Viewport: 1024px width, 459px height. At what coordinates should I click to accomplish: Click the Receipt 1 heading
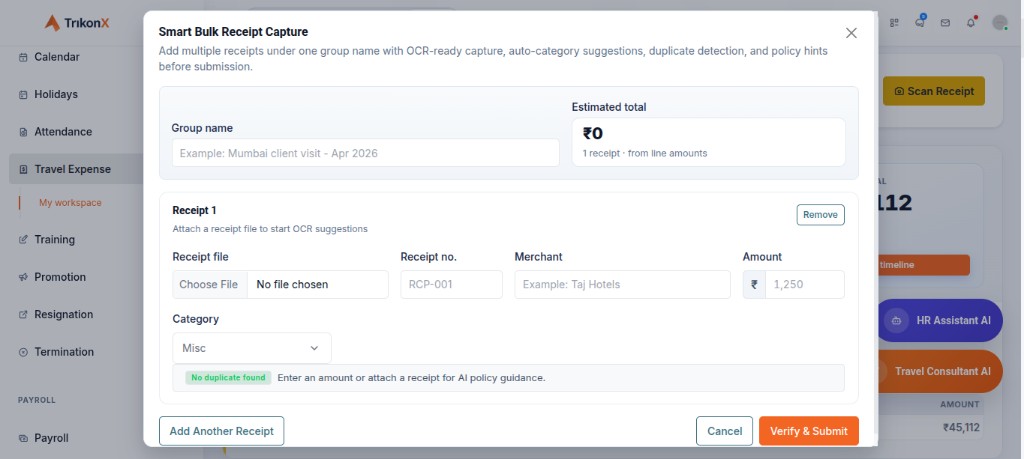click(x=194, y=210)
